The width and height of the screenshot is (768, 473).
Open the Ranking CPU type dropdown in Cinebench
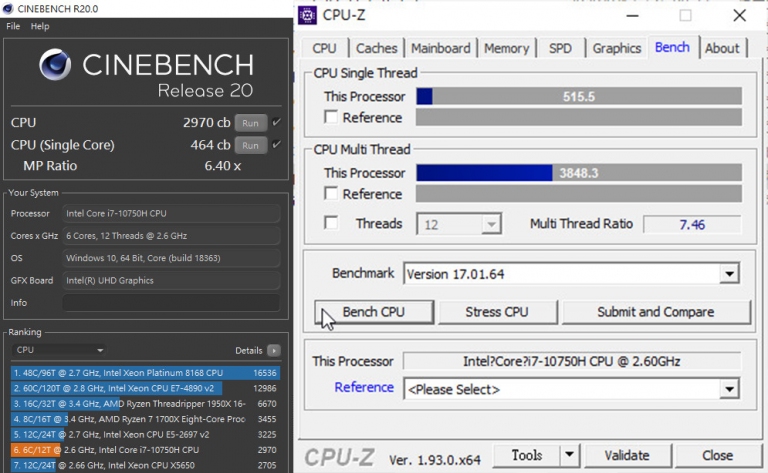click(x=59, y=350)
